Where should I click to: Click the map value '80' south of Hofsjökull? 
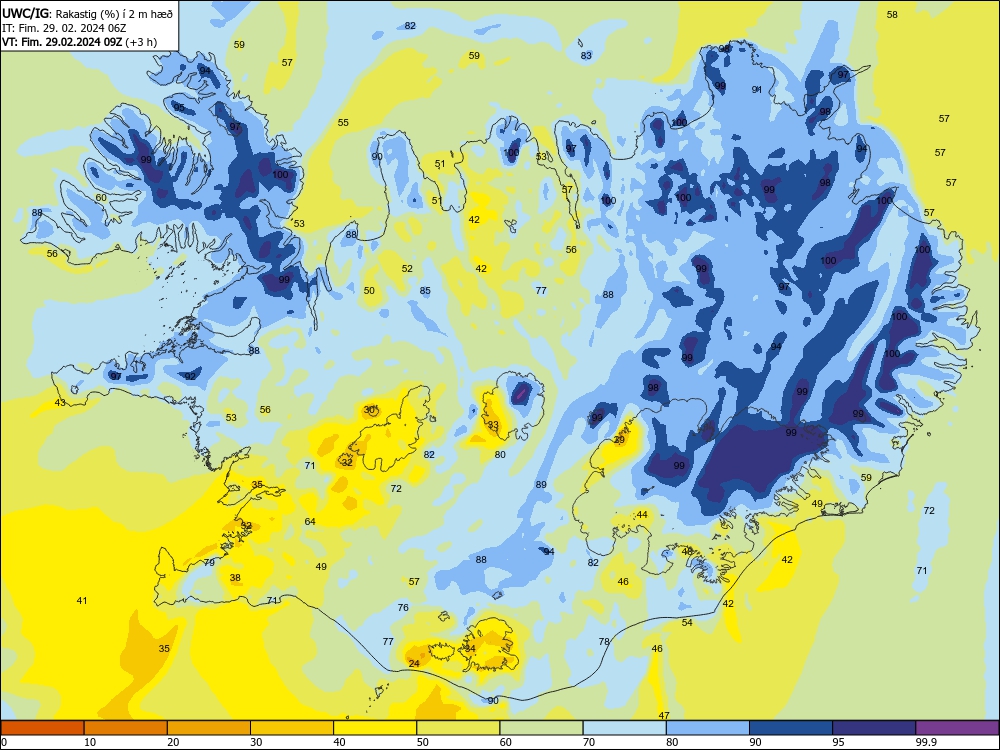click(x=500, y=455)
